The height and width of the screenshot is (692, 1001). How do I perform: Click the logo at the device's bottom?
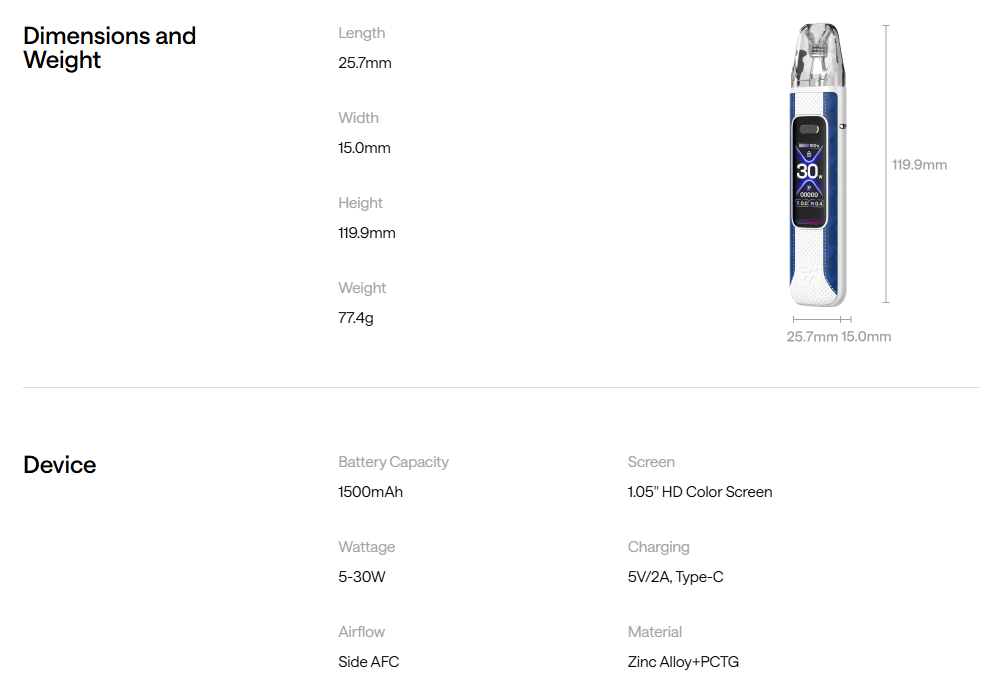pos(808,272)
